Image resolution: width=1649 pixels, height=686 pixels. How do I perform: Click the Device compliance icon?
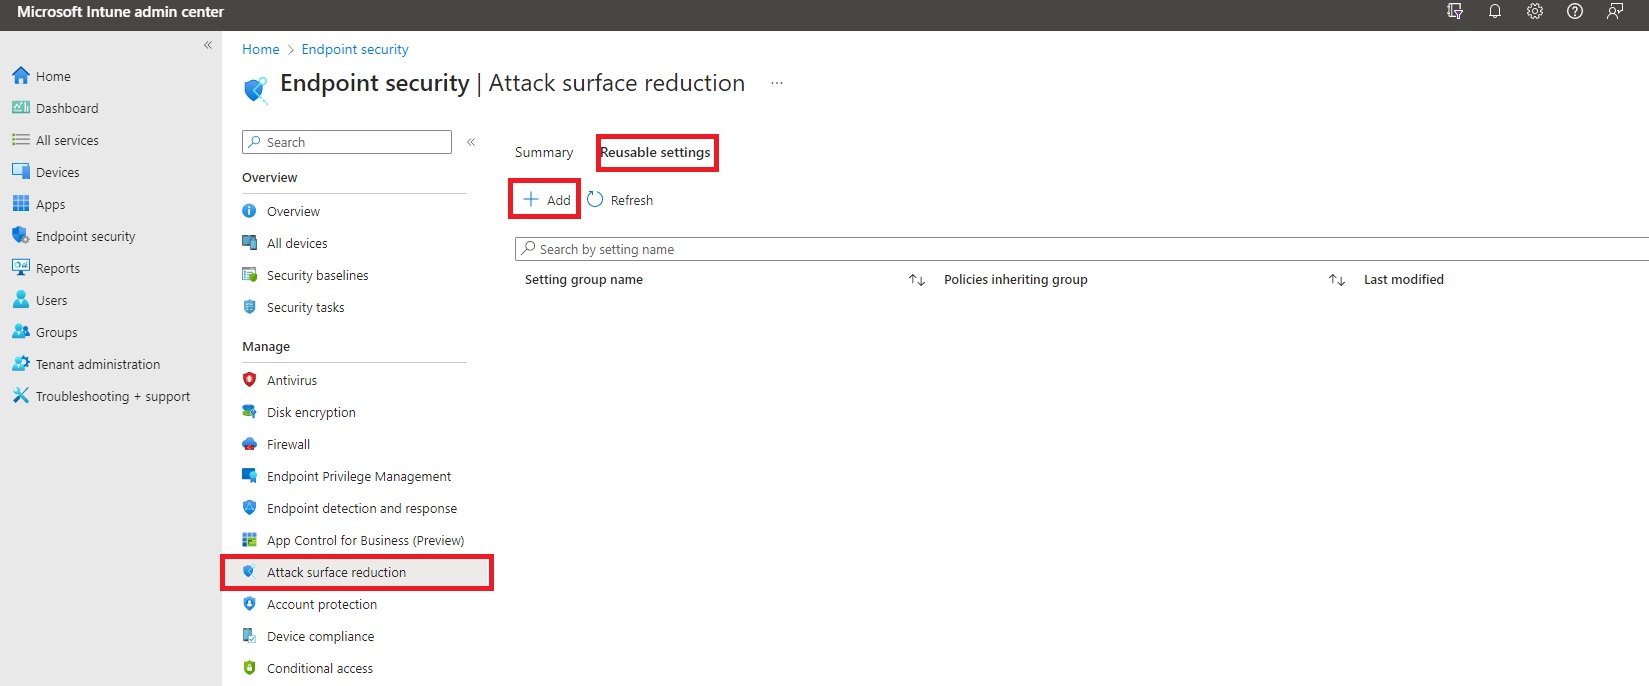[250, 636]
